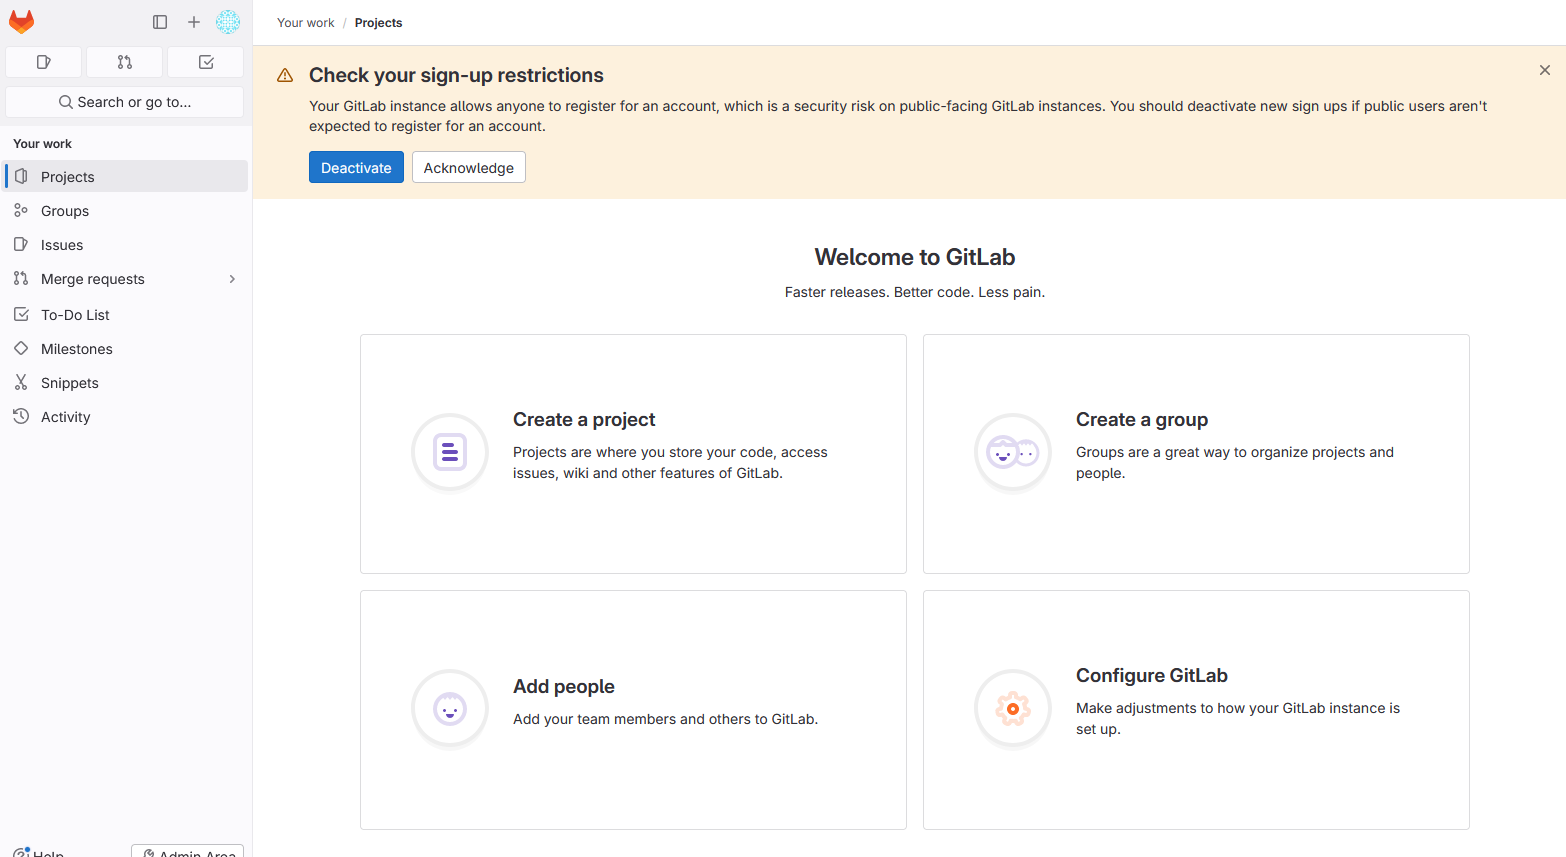Viewport: 1566px width, 857px height.
Task: Go to Issues in the sidebar
Action: pos(126,245)
